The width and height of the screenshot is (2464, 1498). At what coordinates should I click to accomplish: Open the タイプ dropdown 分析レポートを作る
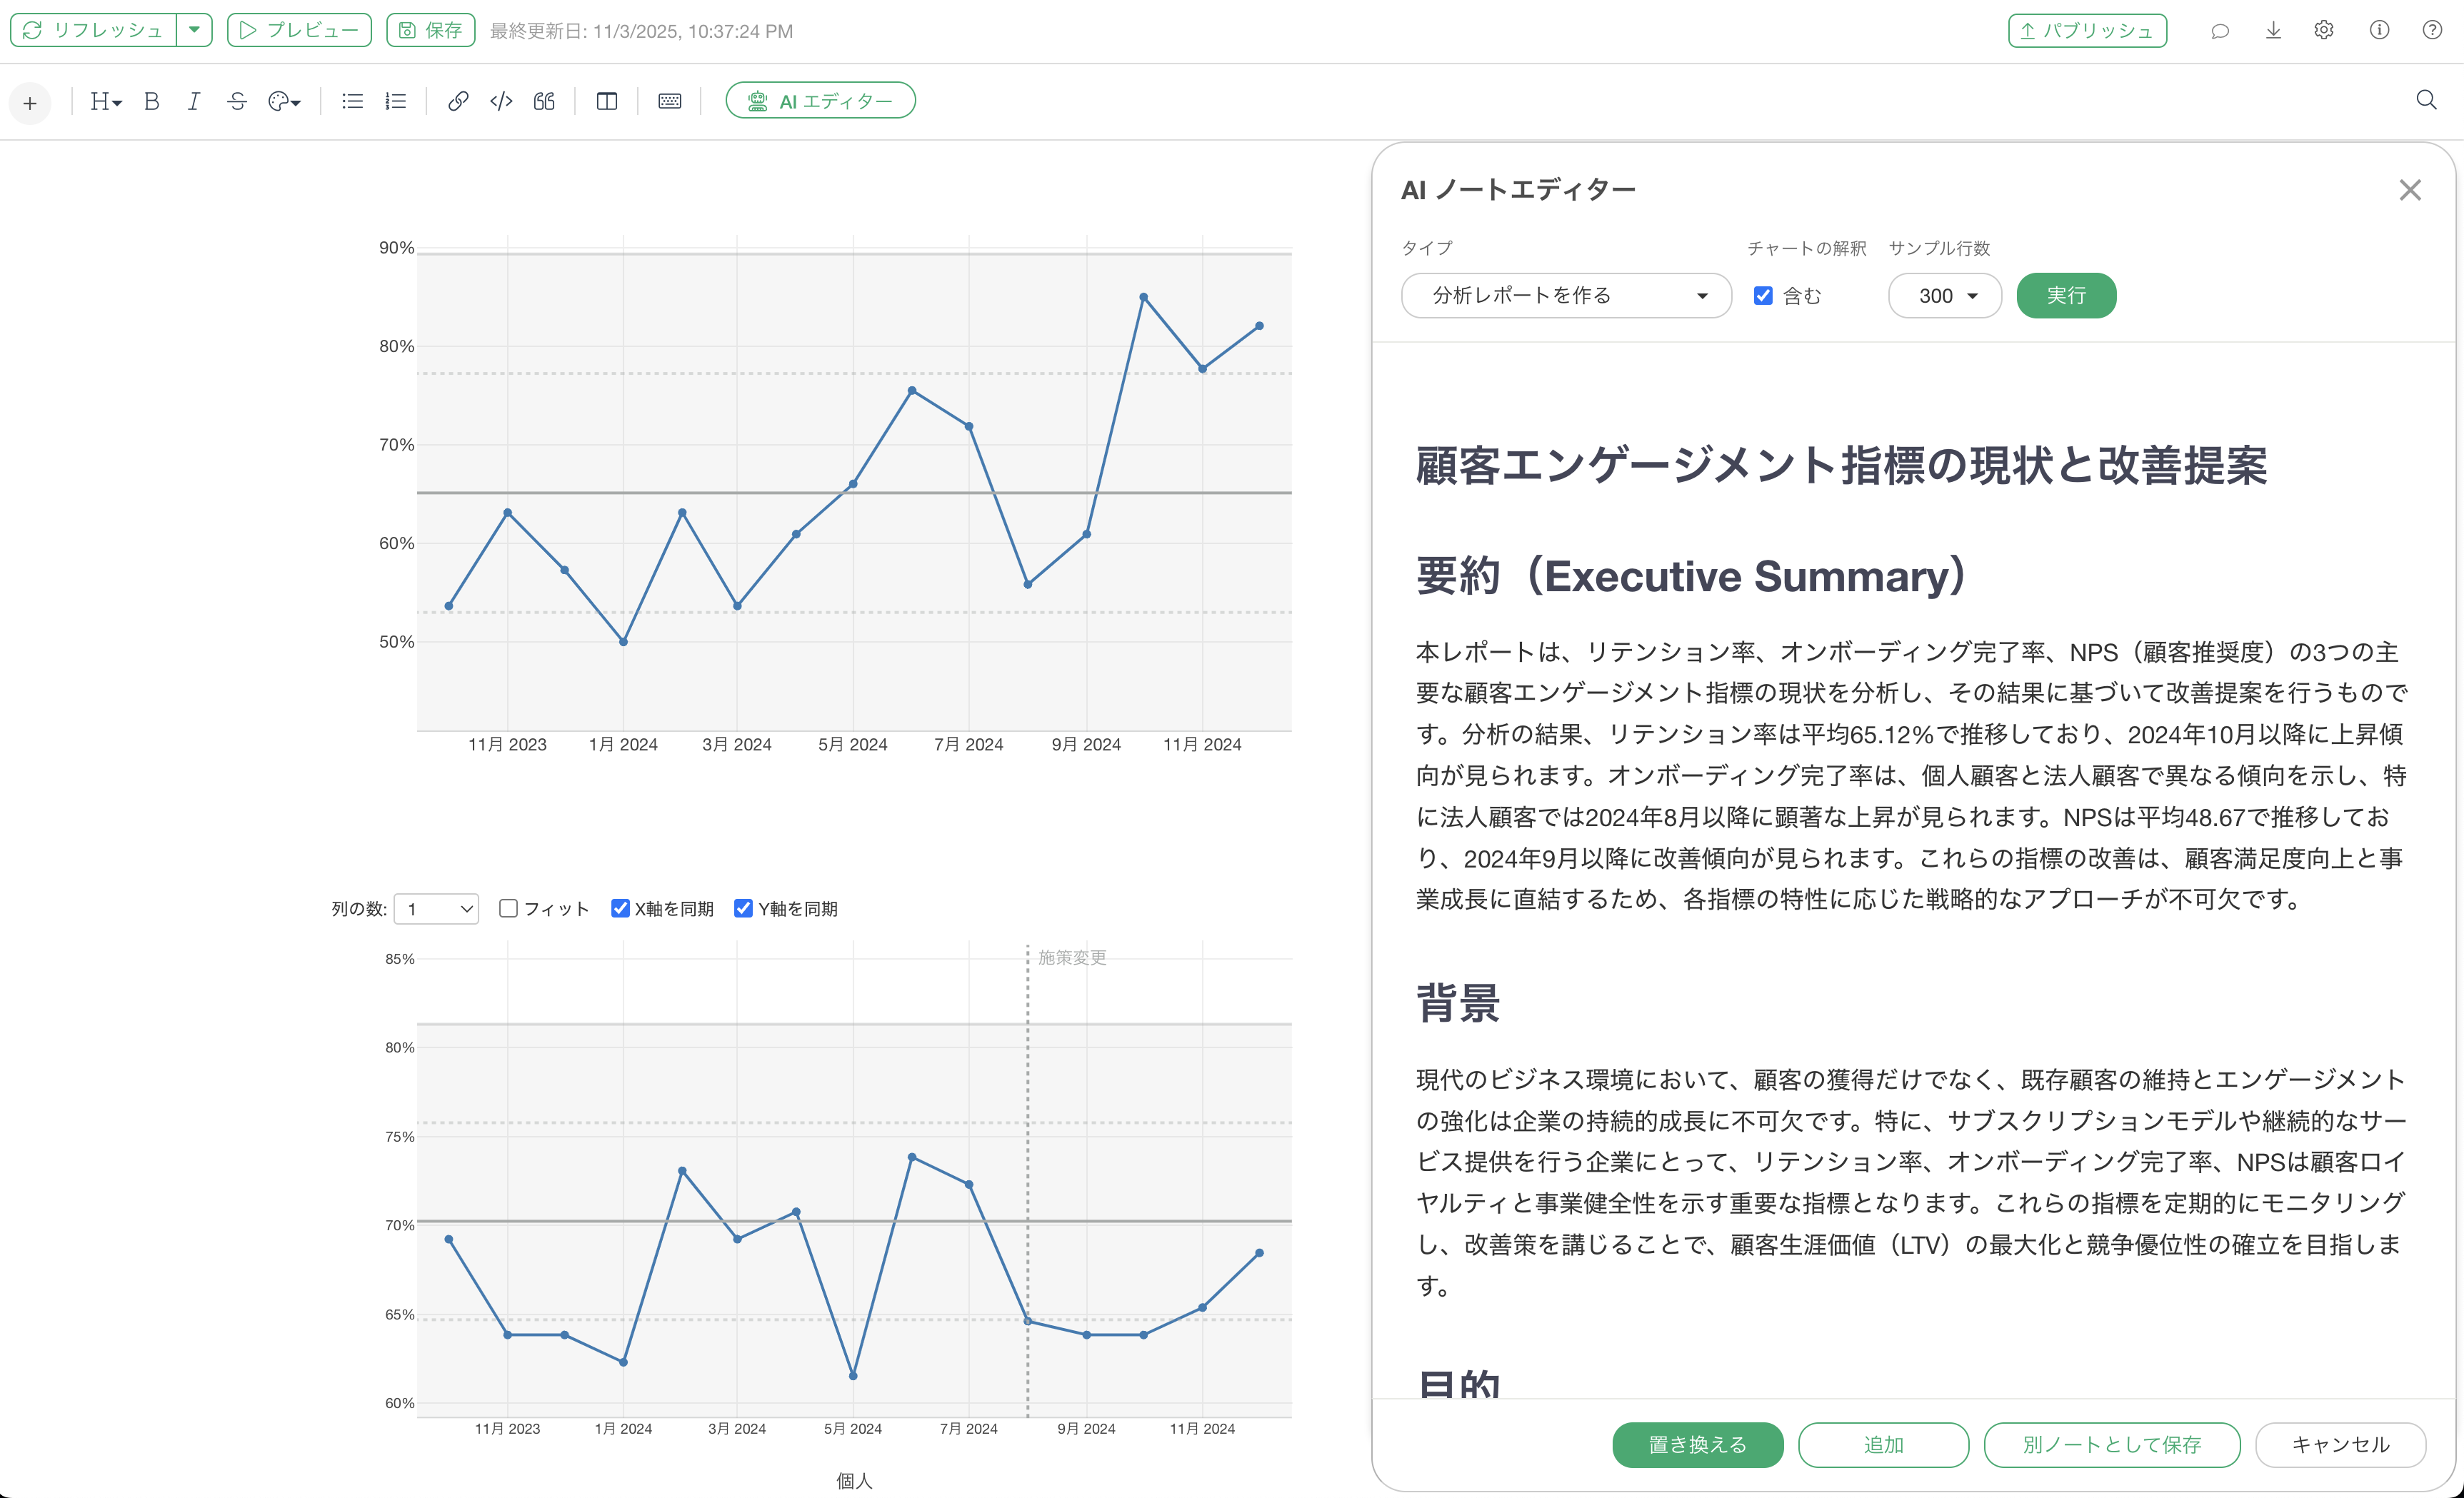click(x=1566, y=296)
